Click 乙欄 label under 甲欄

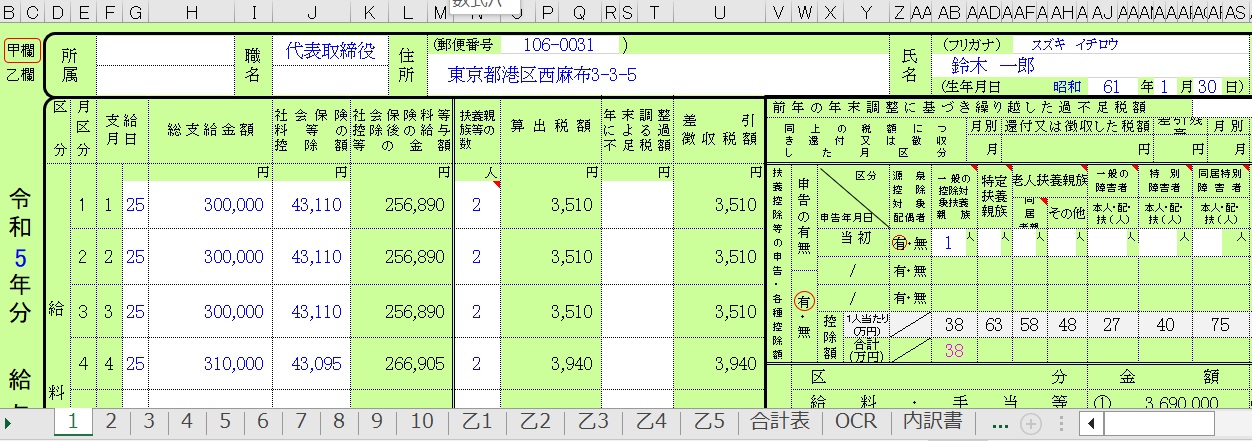coord(22,74)
